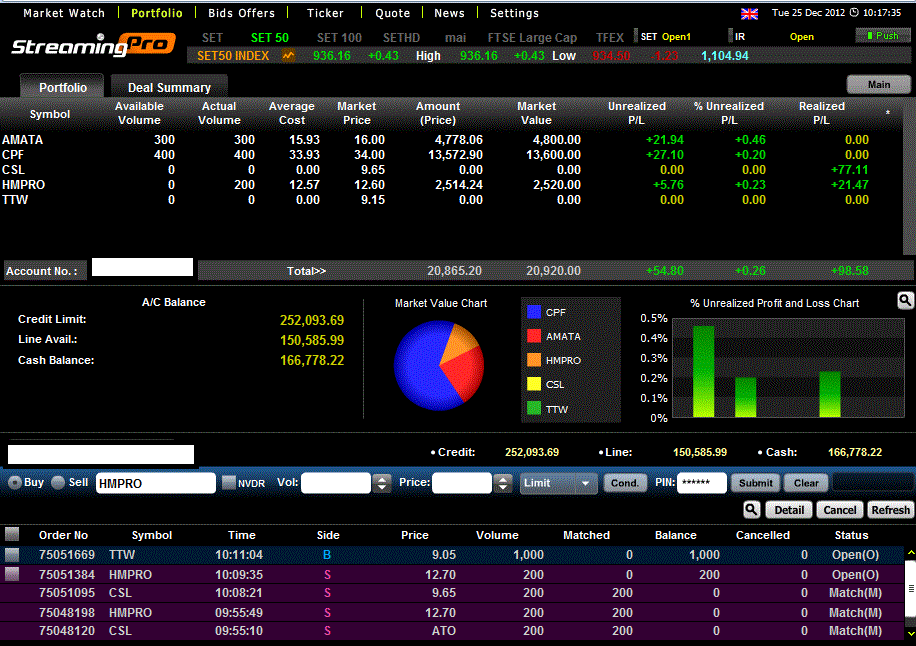Click the StreamingPro logo

[x=93, y=45]
